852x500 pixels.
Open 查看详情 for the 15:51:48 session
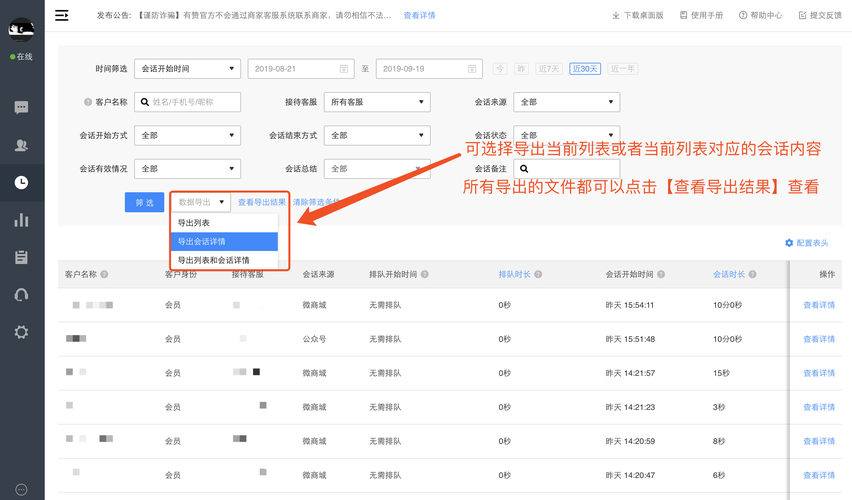819,339
